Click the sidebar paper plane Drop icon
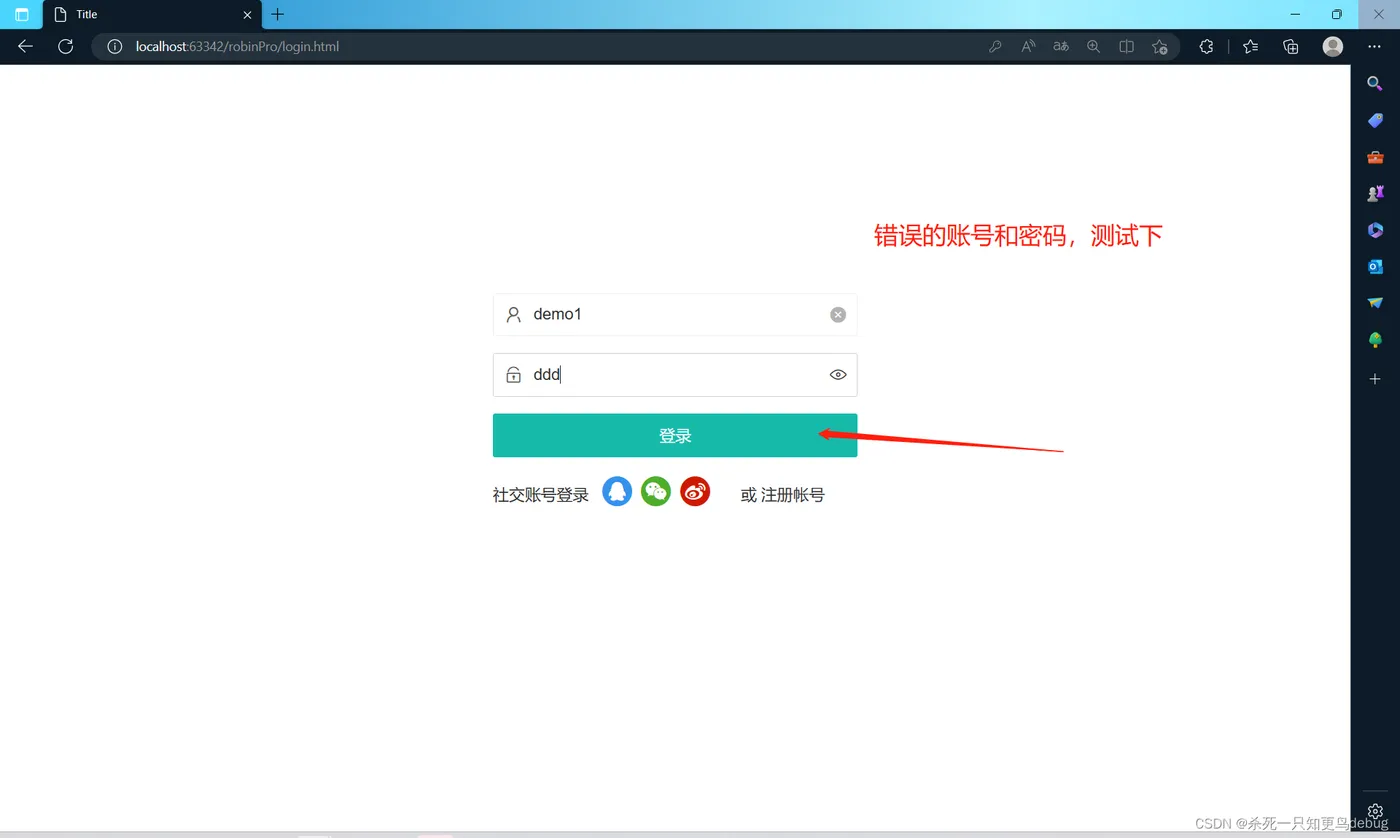The width and height of the screenshot is (1400, 838). [1375, 303]
